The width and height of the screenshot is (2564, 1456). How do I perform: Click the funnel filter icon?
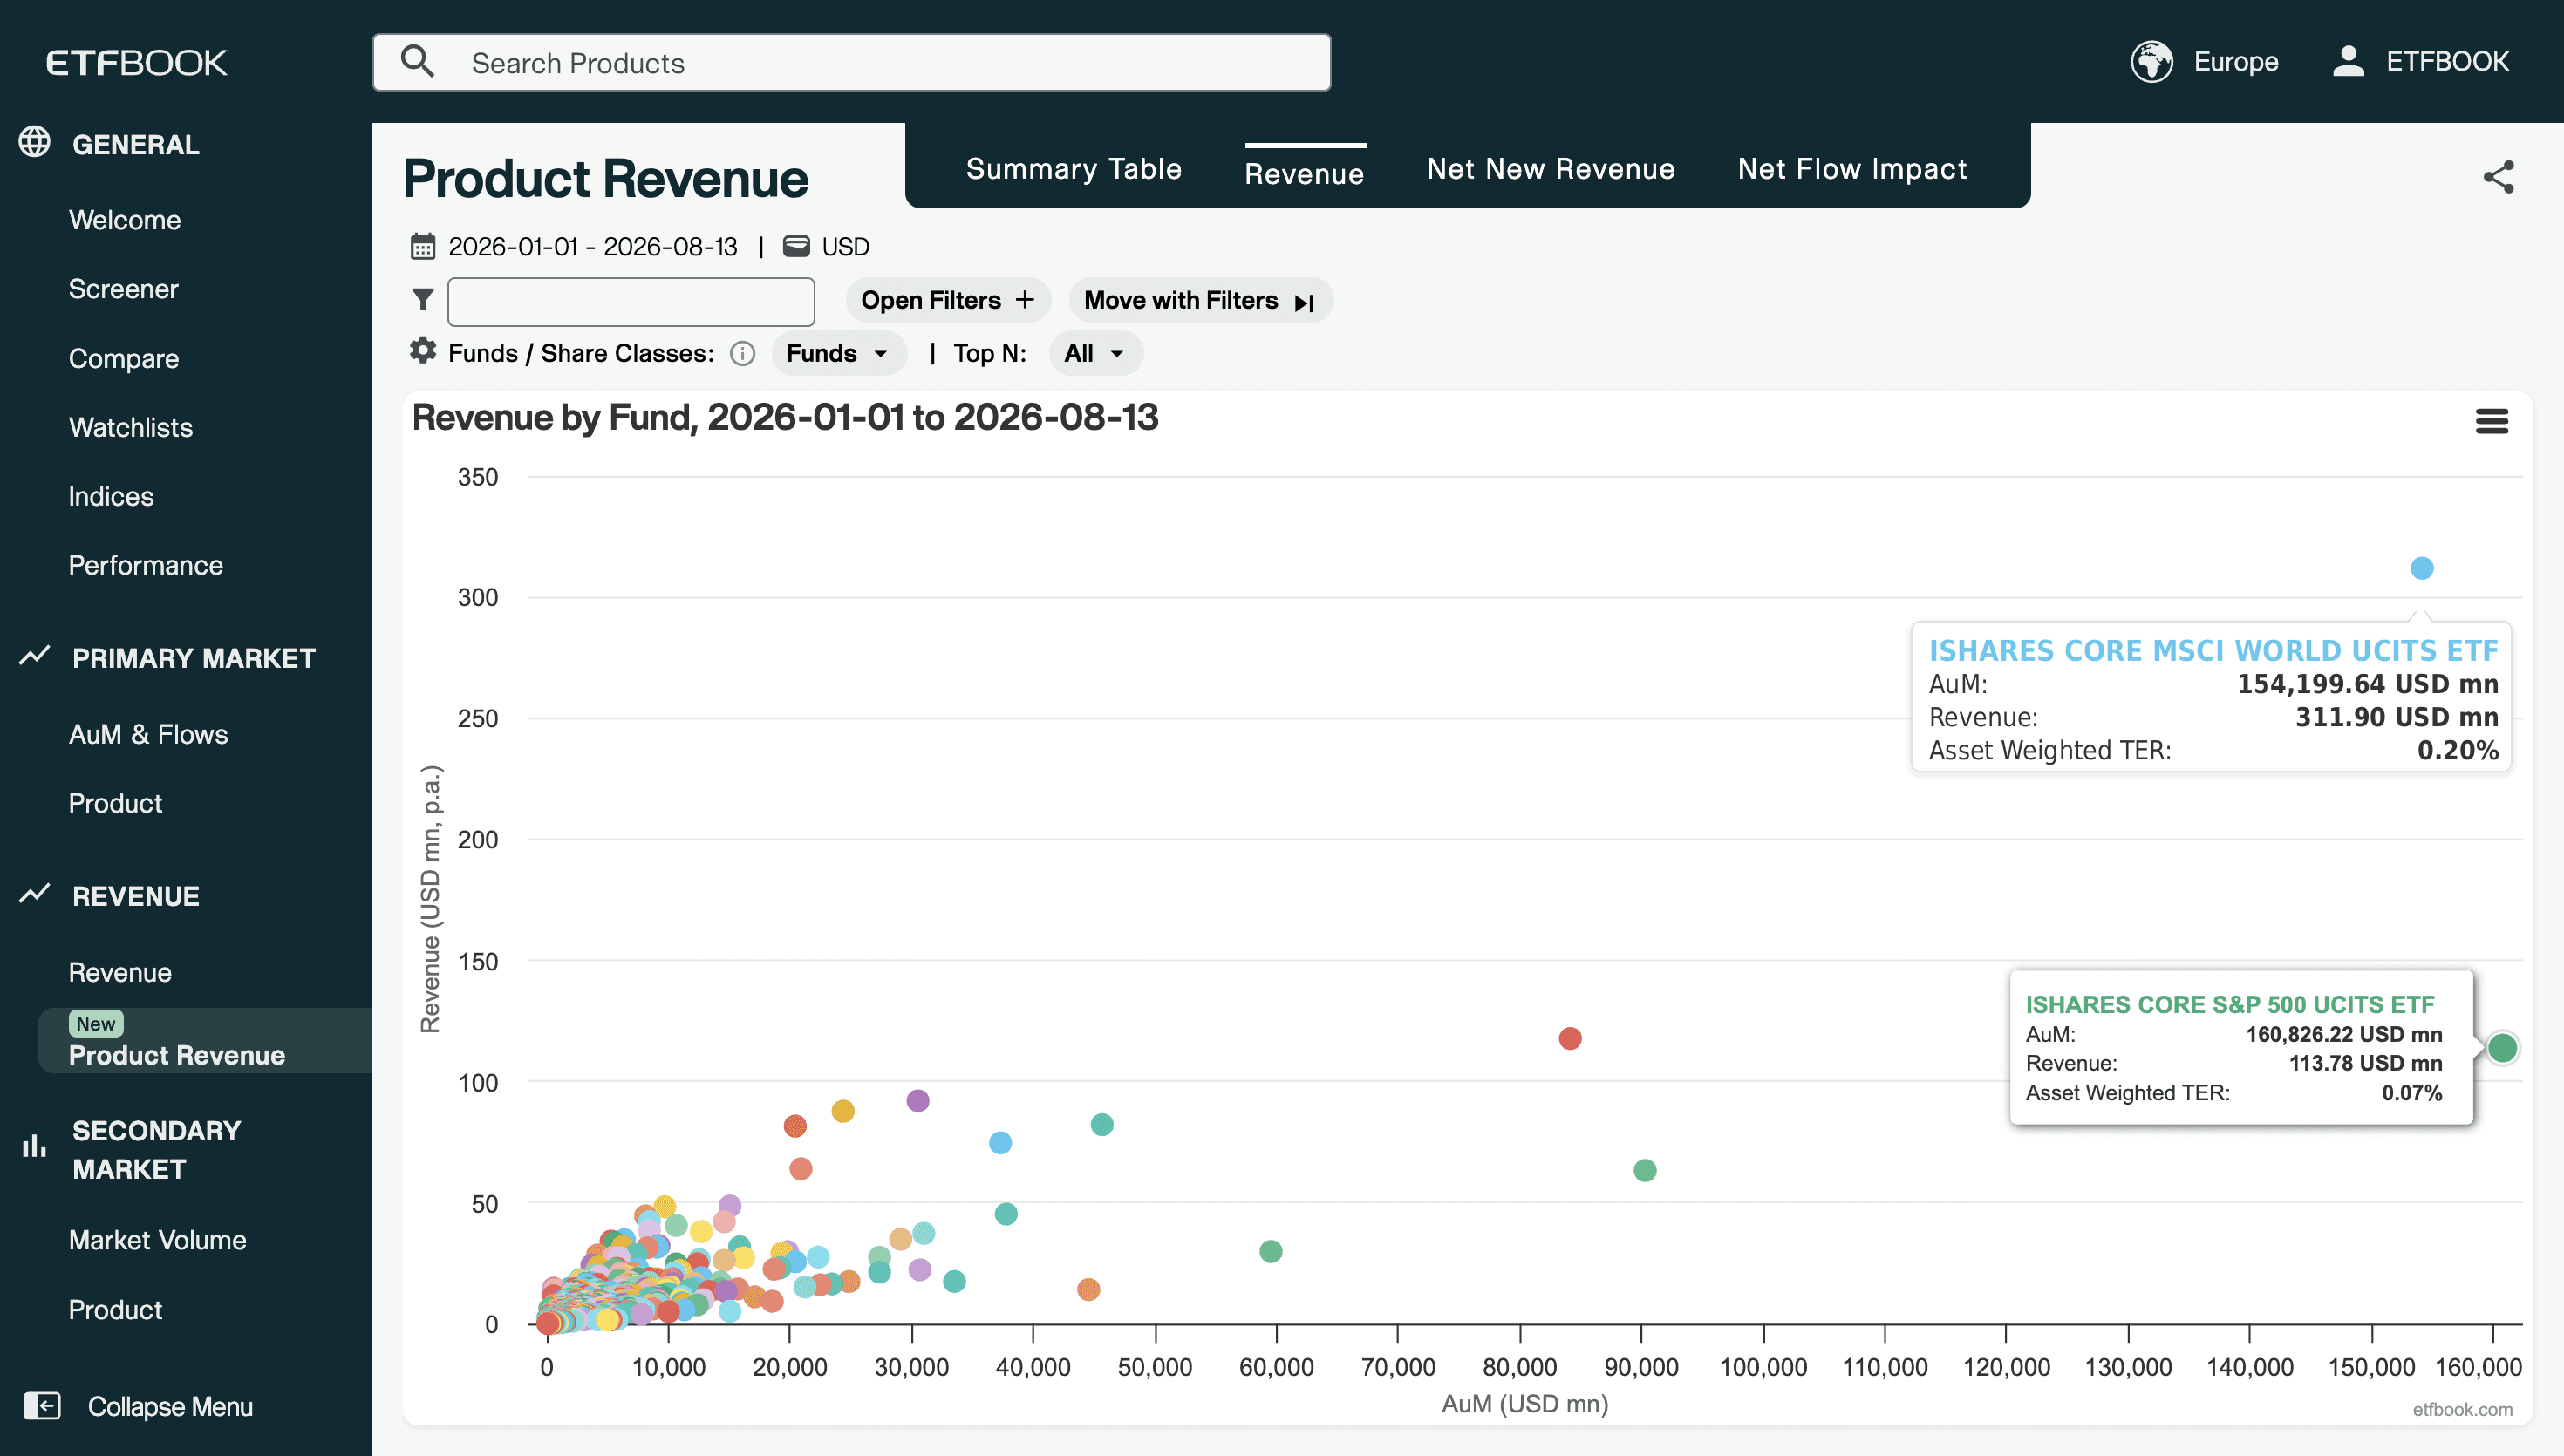coord(423,299)
